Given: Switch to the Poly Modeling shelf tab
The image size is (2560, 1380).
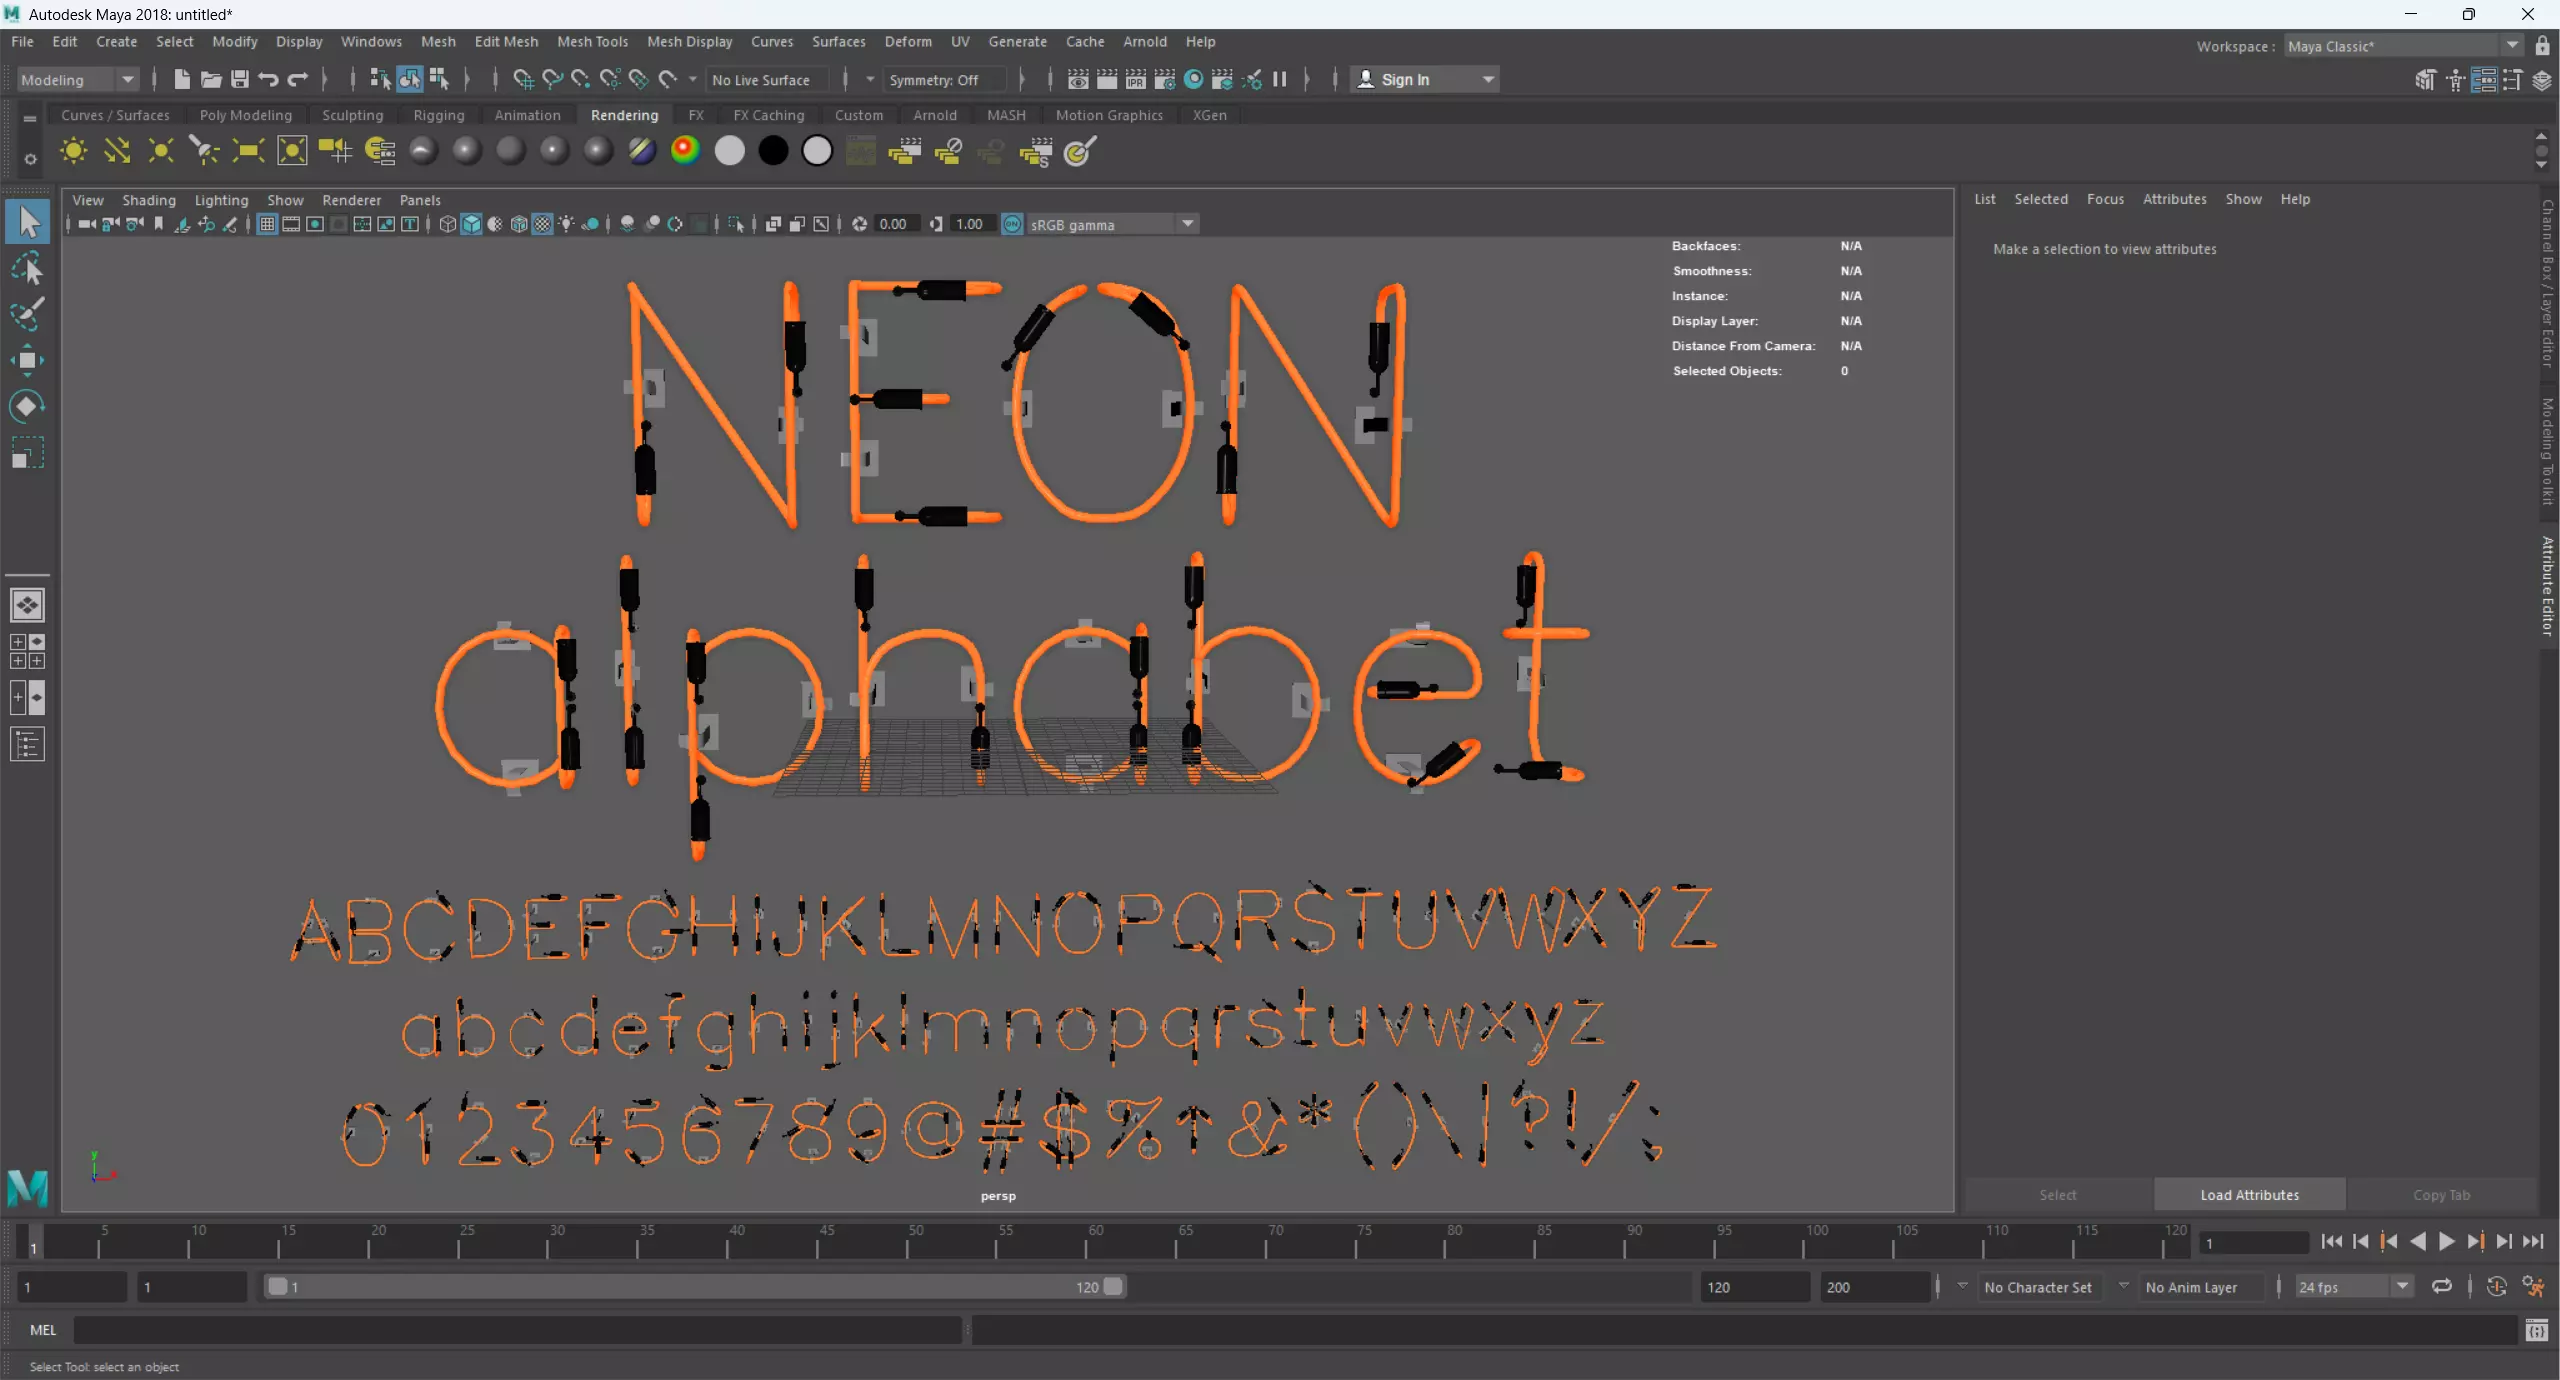Looking at the screenshot, I should point(246,115).
